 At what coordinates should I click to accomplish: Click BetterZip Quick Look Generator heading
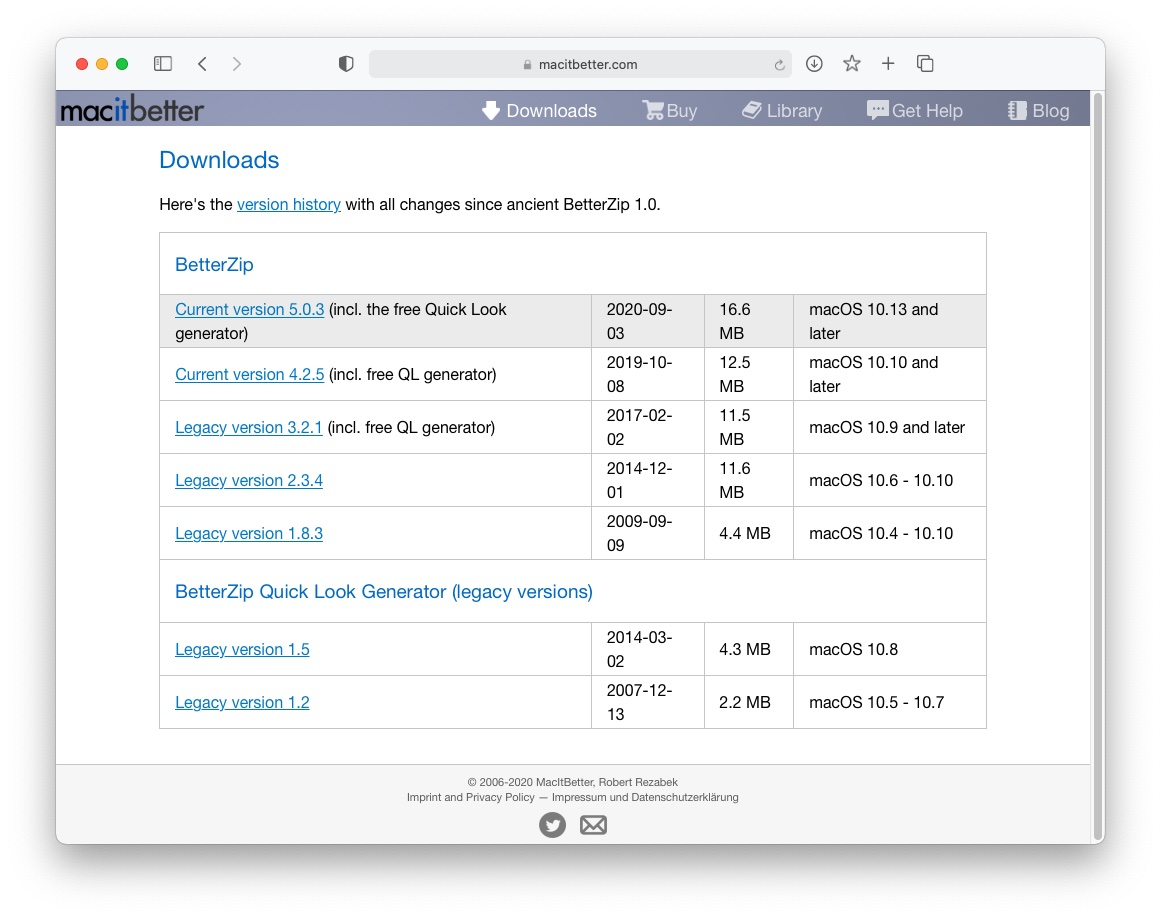click(384, 592)
